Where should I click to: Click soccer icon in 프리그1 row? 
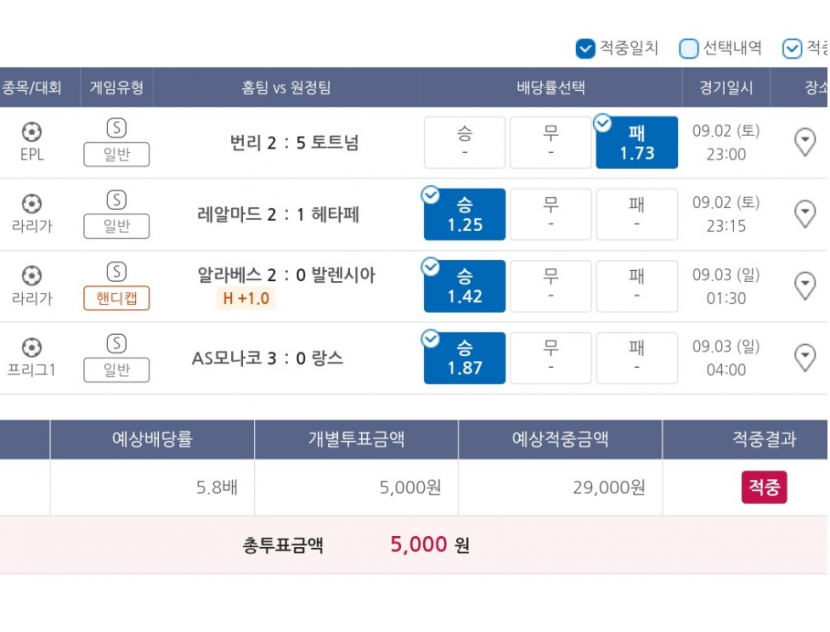[32, 348]
